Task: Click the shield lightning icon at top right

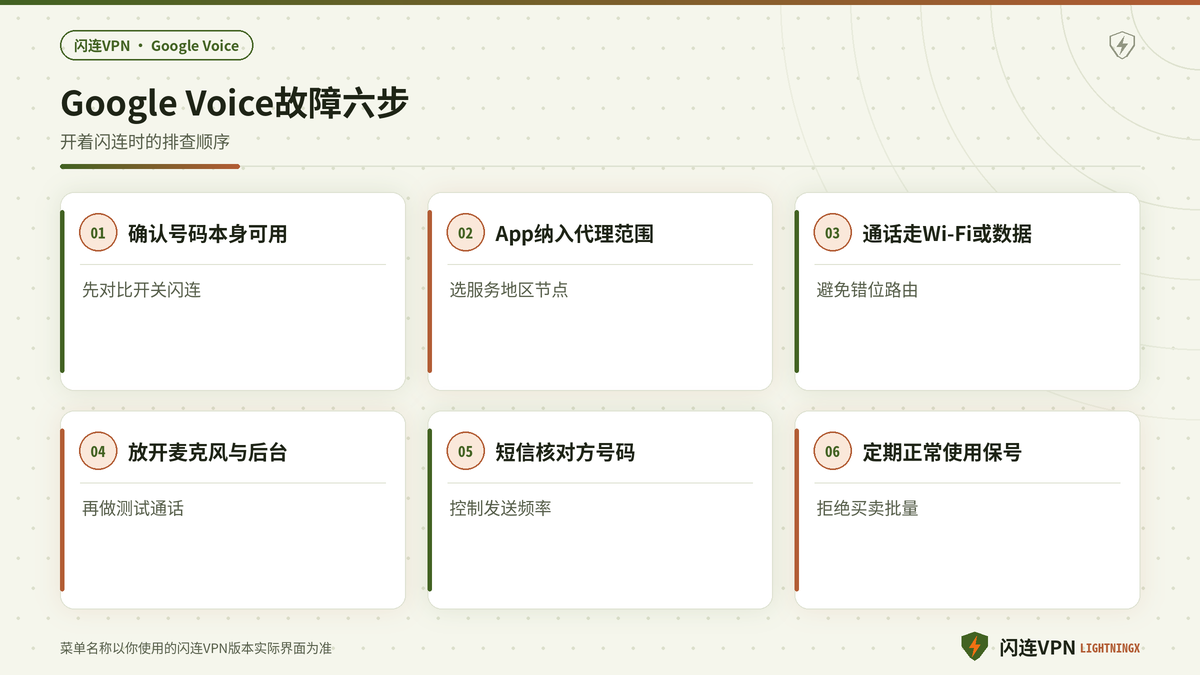Action: click(x=1122, y=45)
